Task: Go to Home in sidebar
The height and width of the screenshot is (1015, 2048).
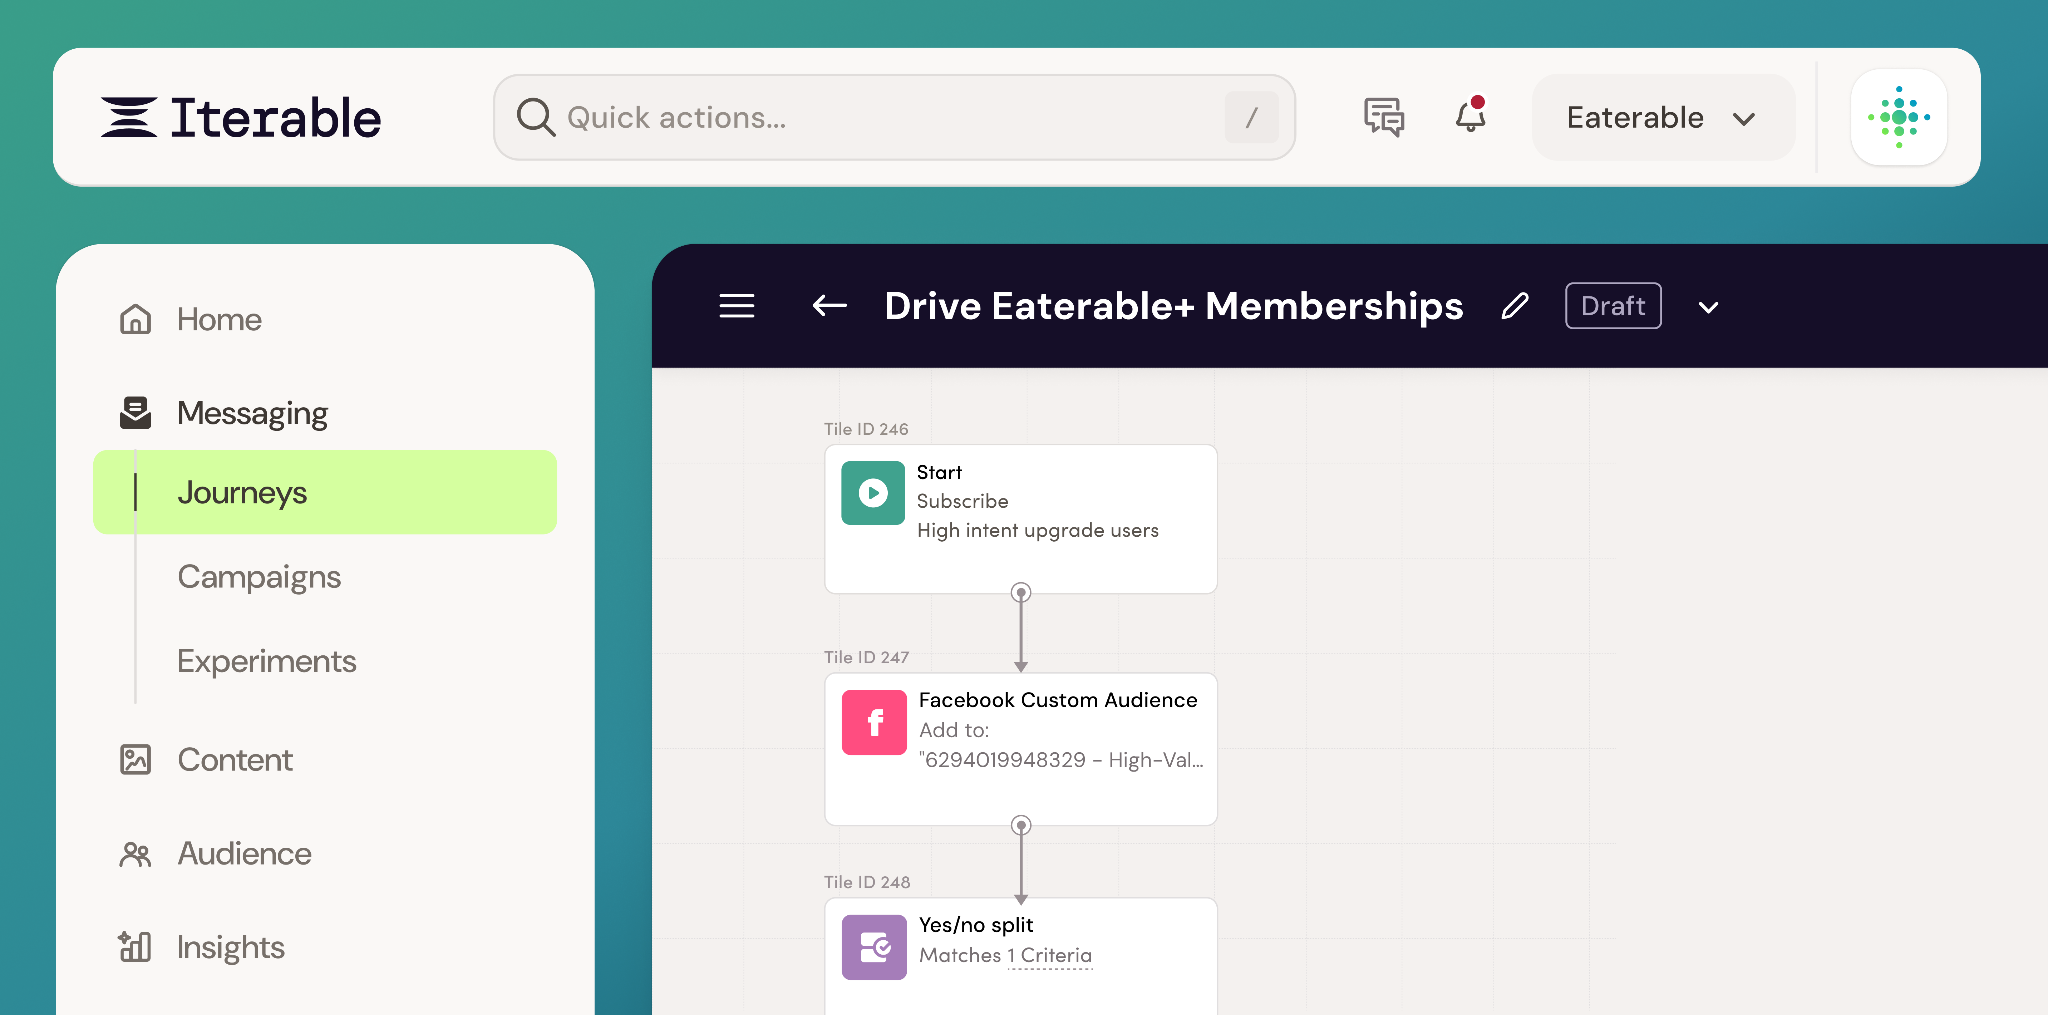Action: 219,319
